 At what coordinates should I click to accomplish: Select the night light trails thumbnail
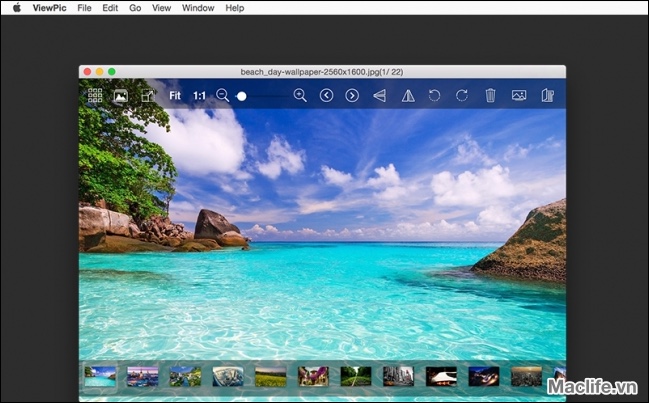point(484,377)
